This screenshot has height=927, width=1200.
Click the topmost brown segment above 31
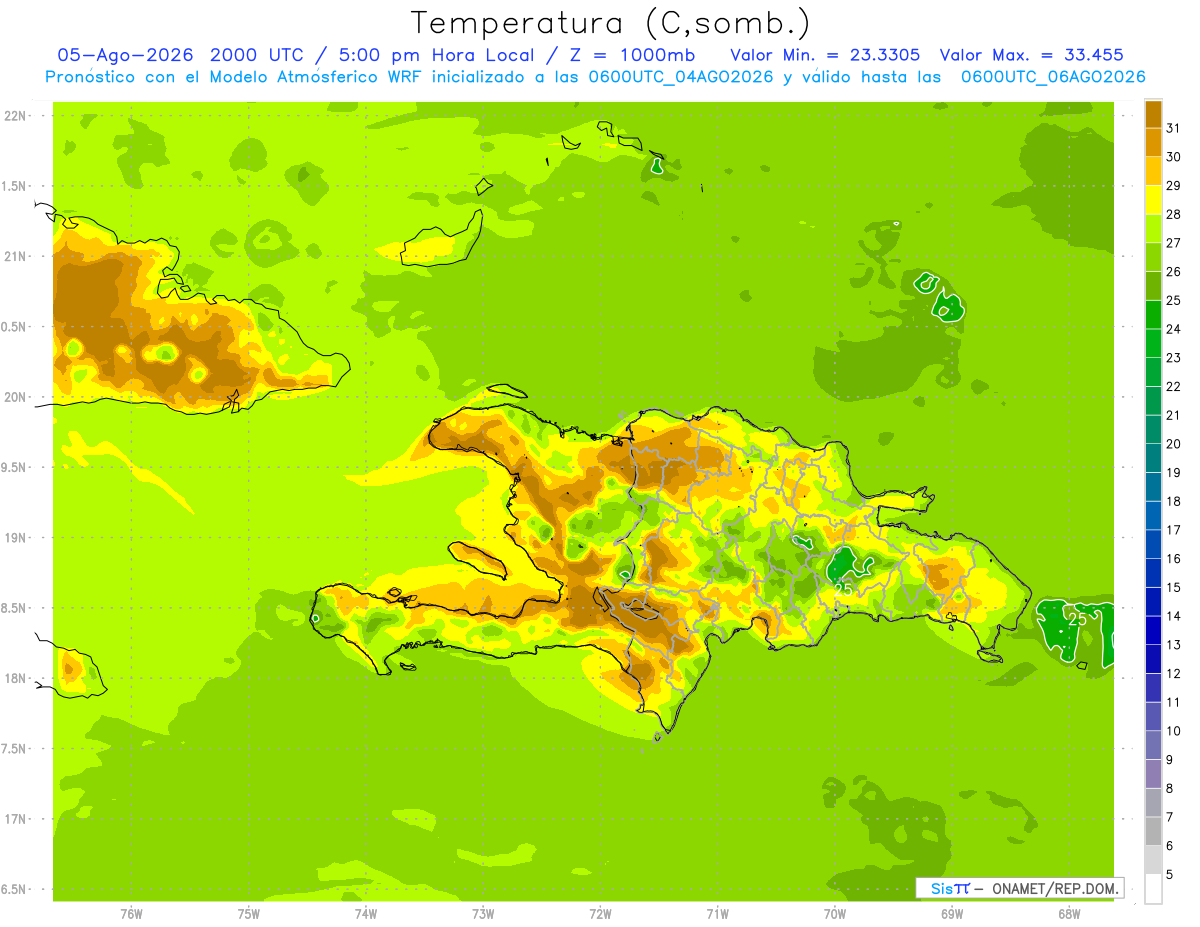(x=1153, y=114)
